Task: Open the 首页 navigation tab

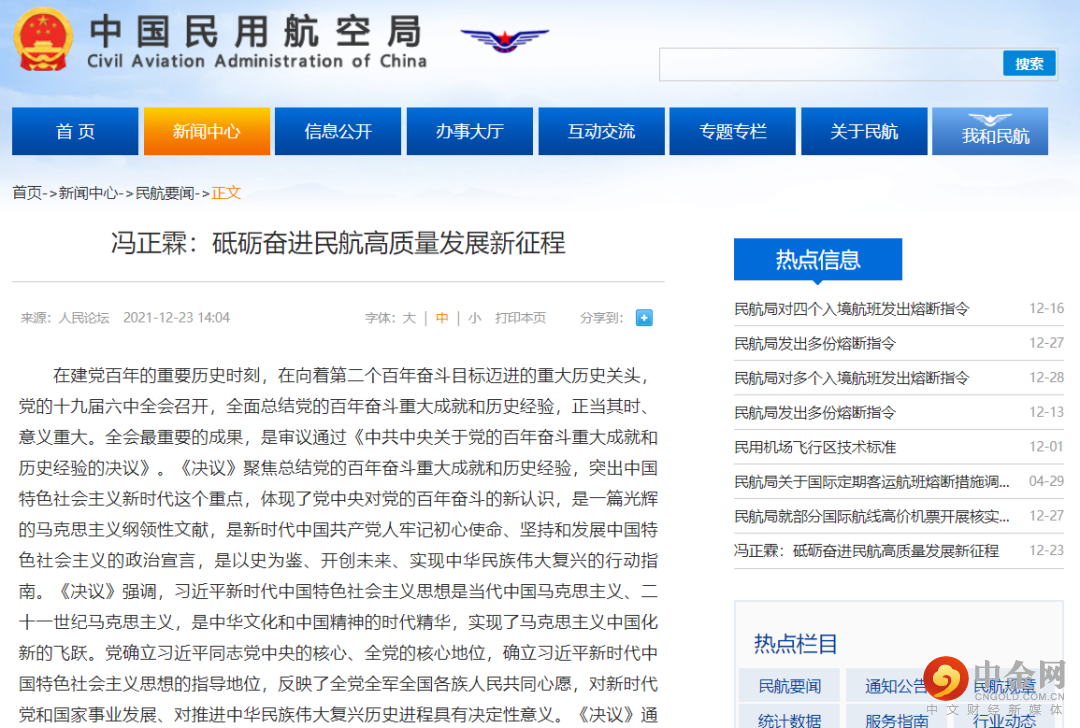Action: 75,131
